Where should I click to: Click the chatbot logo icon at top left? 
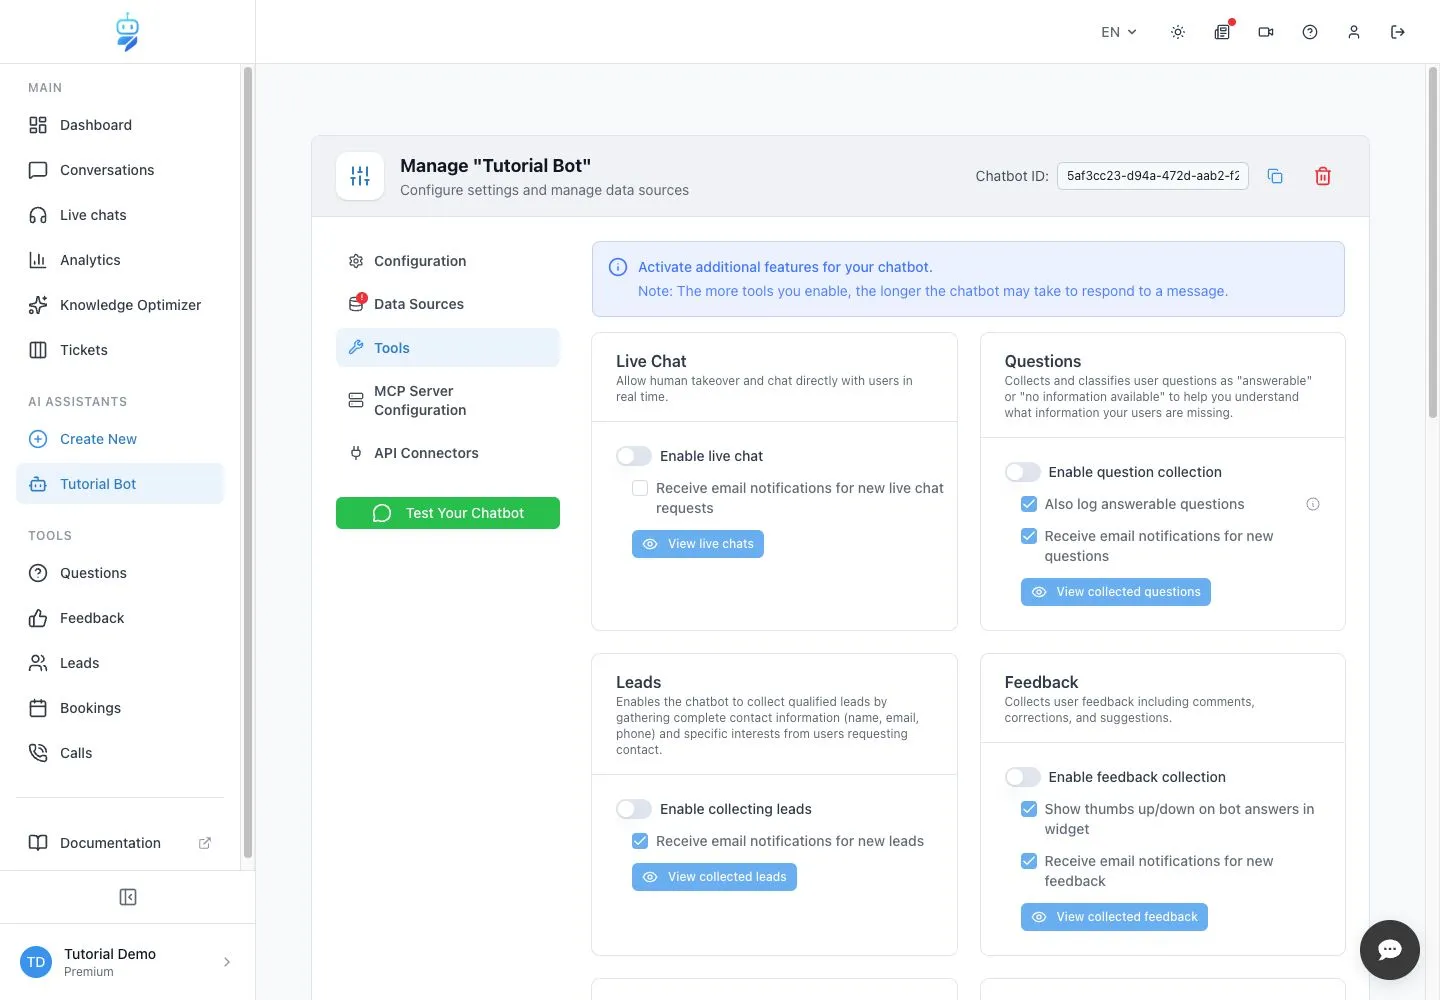point(127,32)
